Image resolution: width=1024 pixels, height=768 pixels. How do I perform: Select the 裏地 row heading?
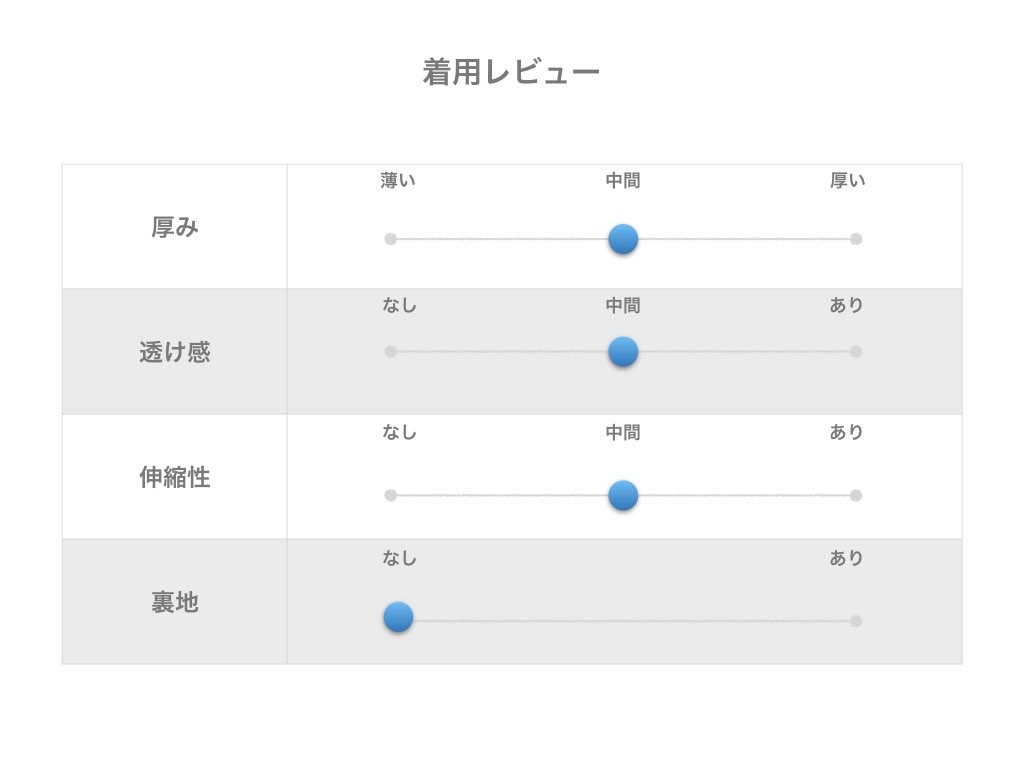(175, 603)
